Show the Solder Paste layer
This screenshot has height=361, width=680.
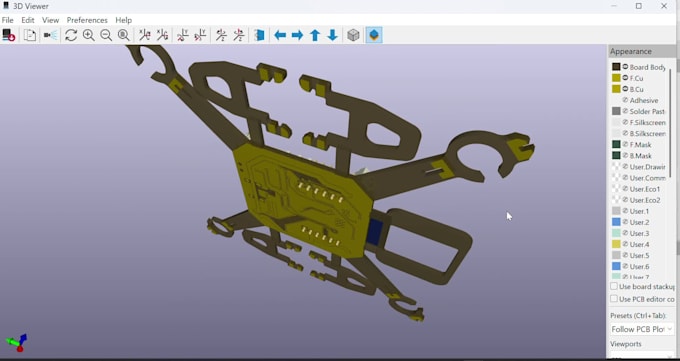(x=625, y=111)
